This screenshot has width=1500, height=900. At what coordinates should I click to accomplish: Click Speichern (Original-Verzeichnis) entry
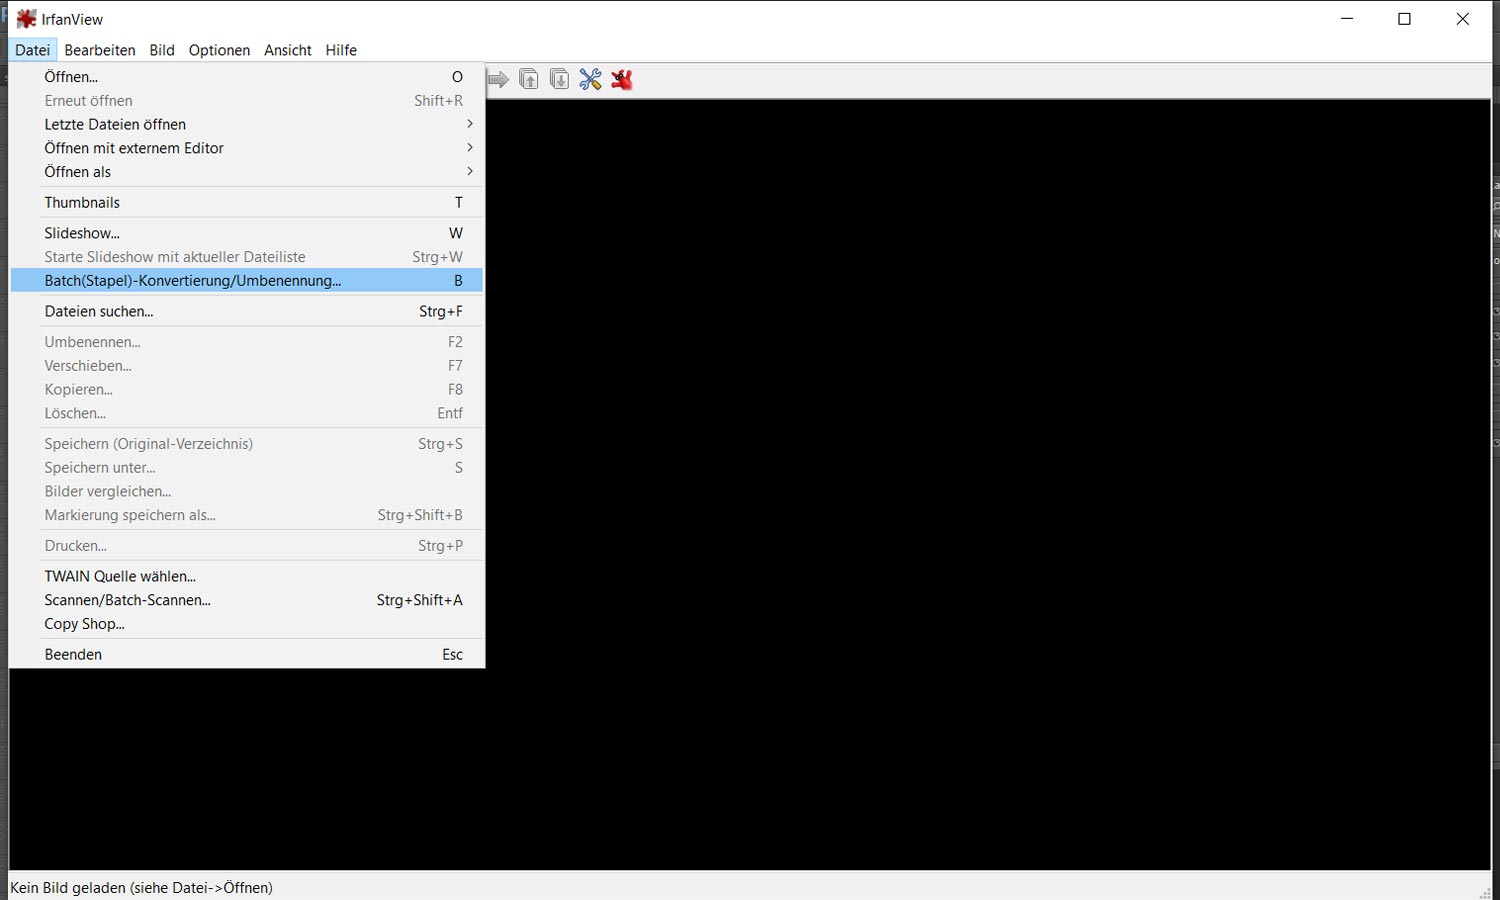pos(246,444)
